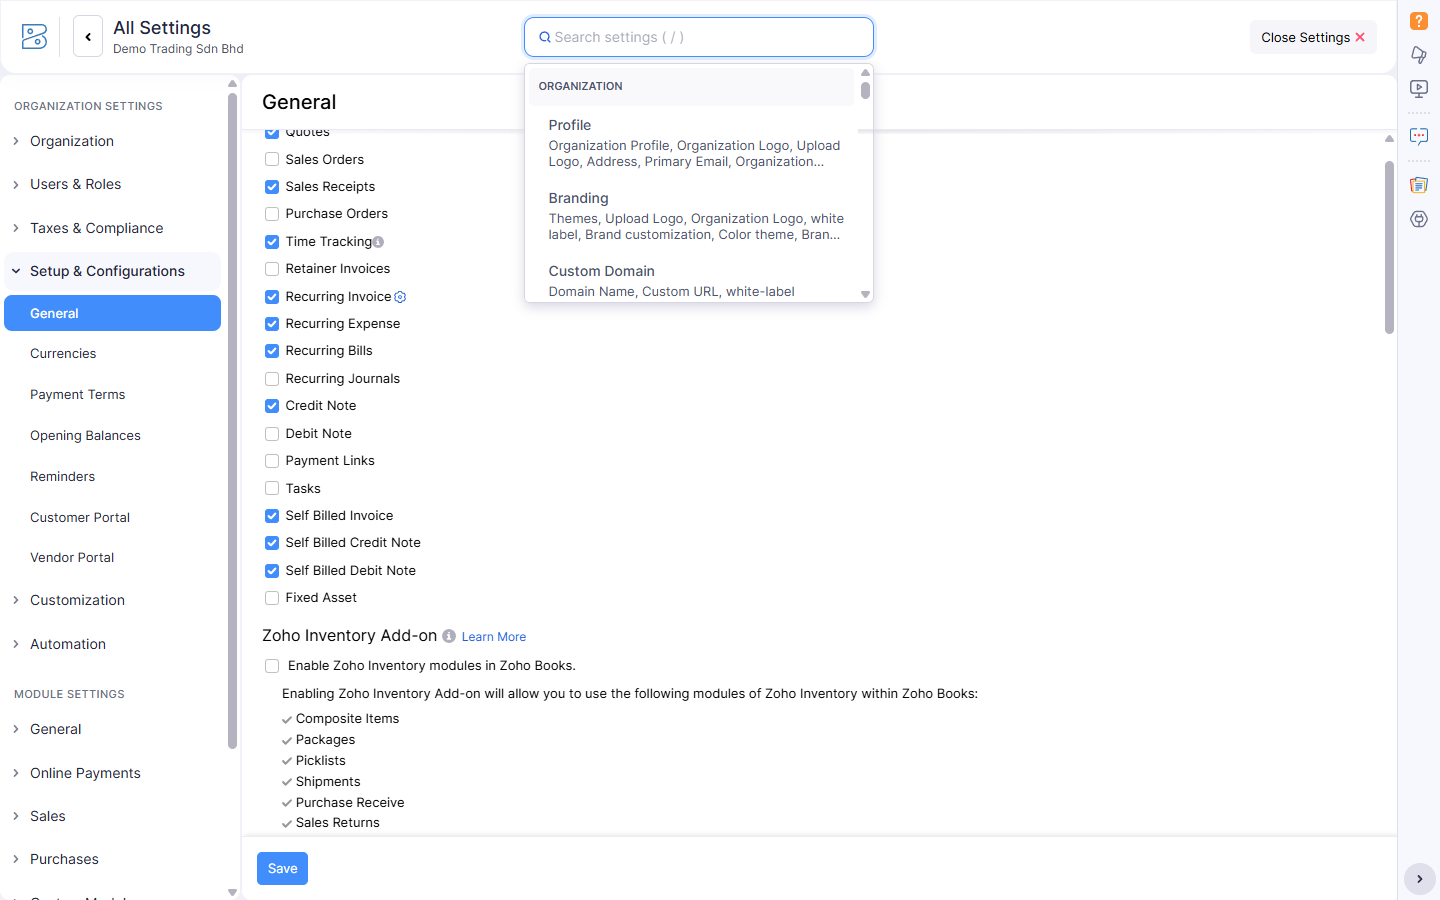1440x900 pixels.
Task: Click the red X in Close Settings
Action: [1360, 37]
